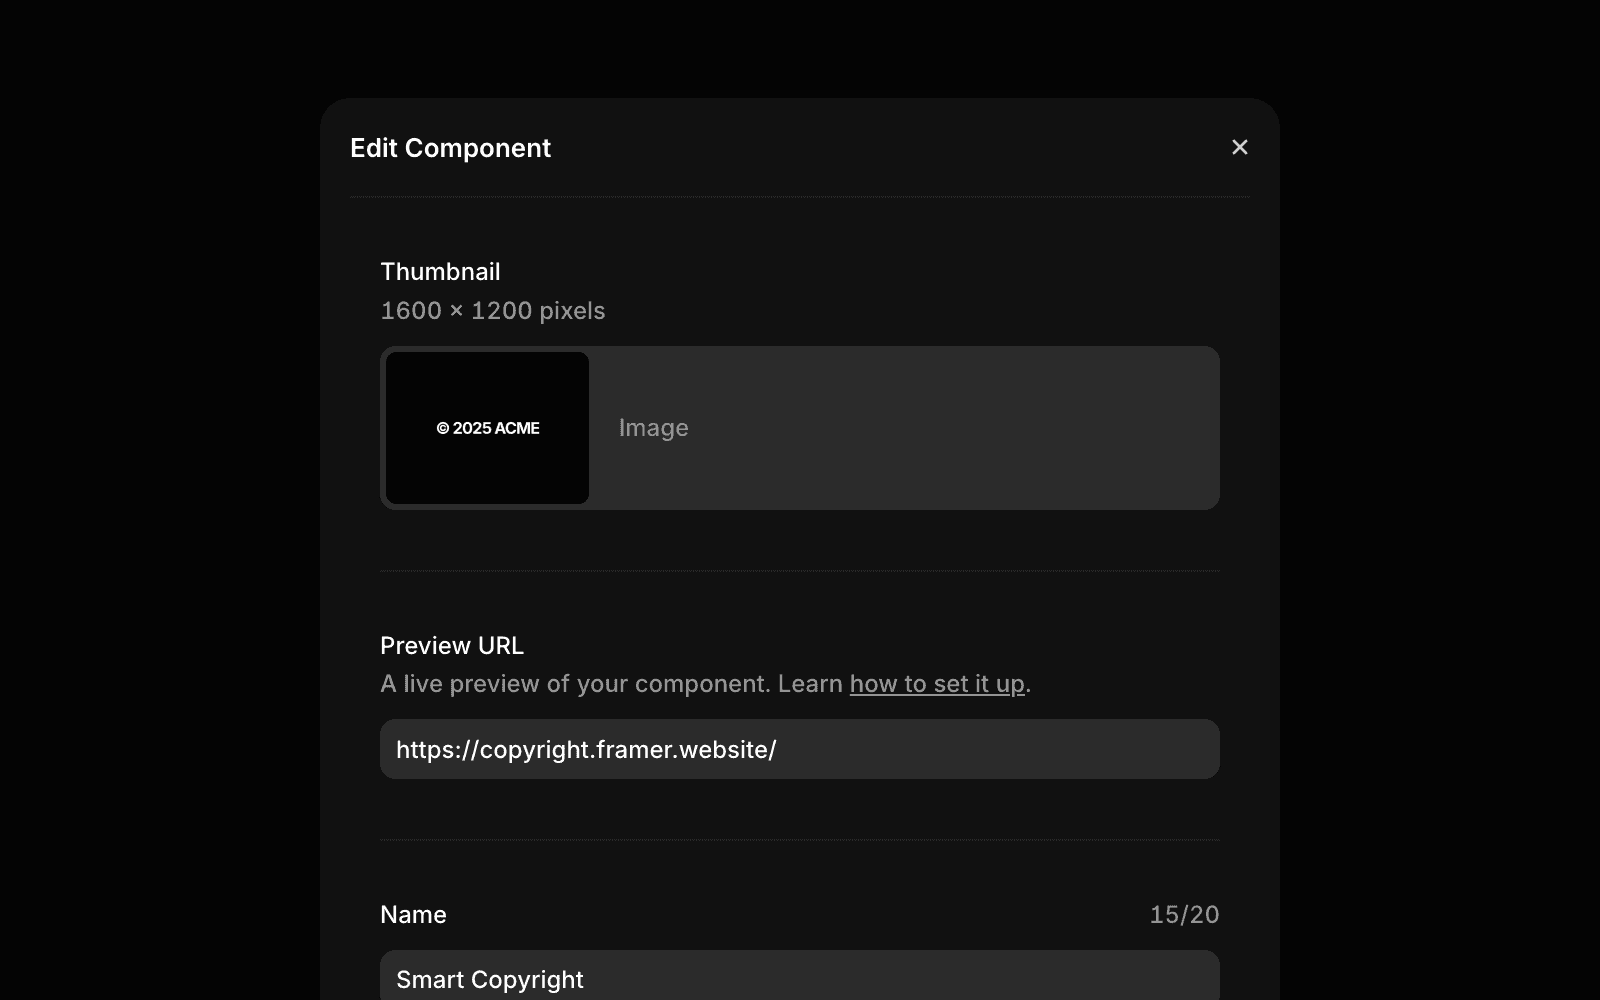This screenshot has width=1600, height=1000.
Task: Click the X icon in the top corner
Action: [1240, 147]
